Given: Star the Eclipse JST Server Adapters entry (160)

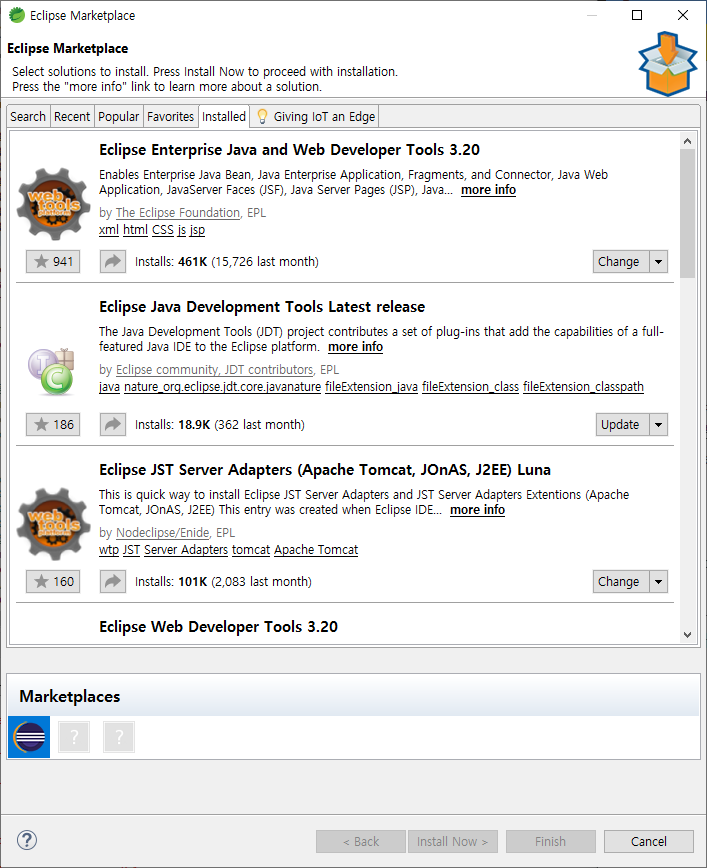Looking at the screenshot, I should tap(53, 581).
